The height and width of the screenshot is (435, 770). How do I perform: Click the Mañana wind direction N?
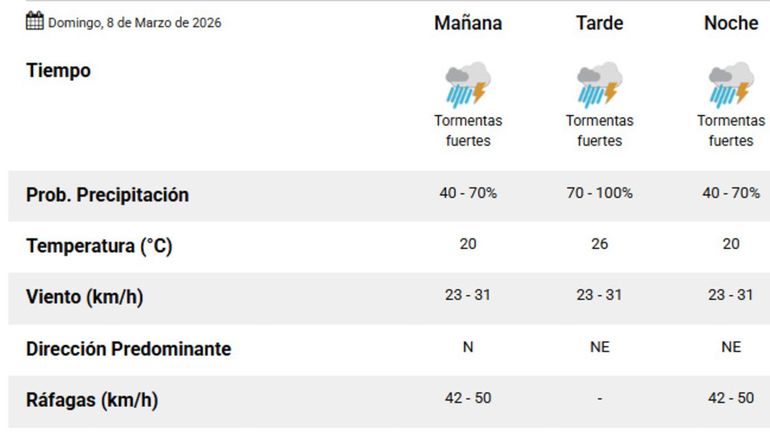click(468, 347)
